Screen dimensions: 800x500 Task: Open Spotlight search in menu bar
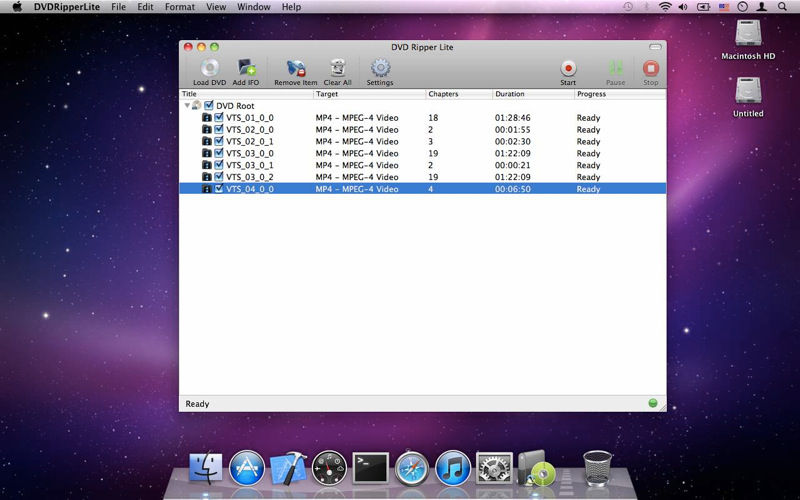point(782,7)
